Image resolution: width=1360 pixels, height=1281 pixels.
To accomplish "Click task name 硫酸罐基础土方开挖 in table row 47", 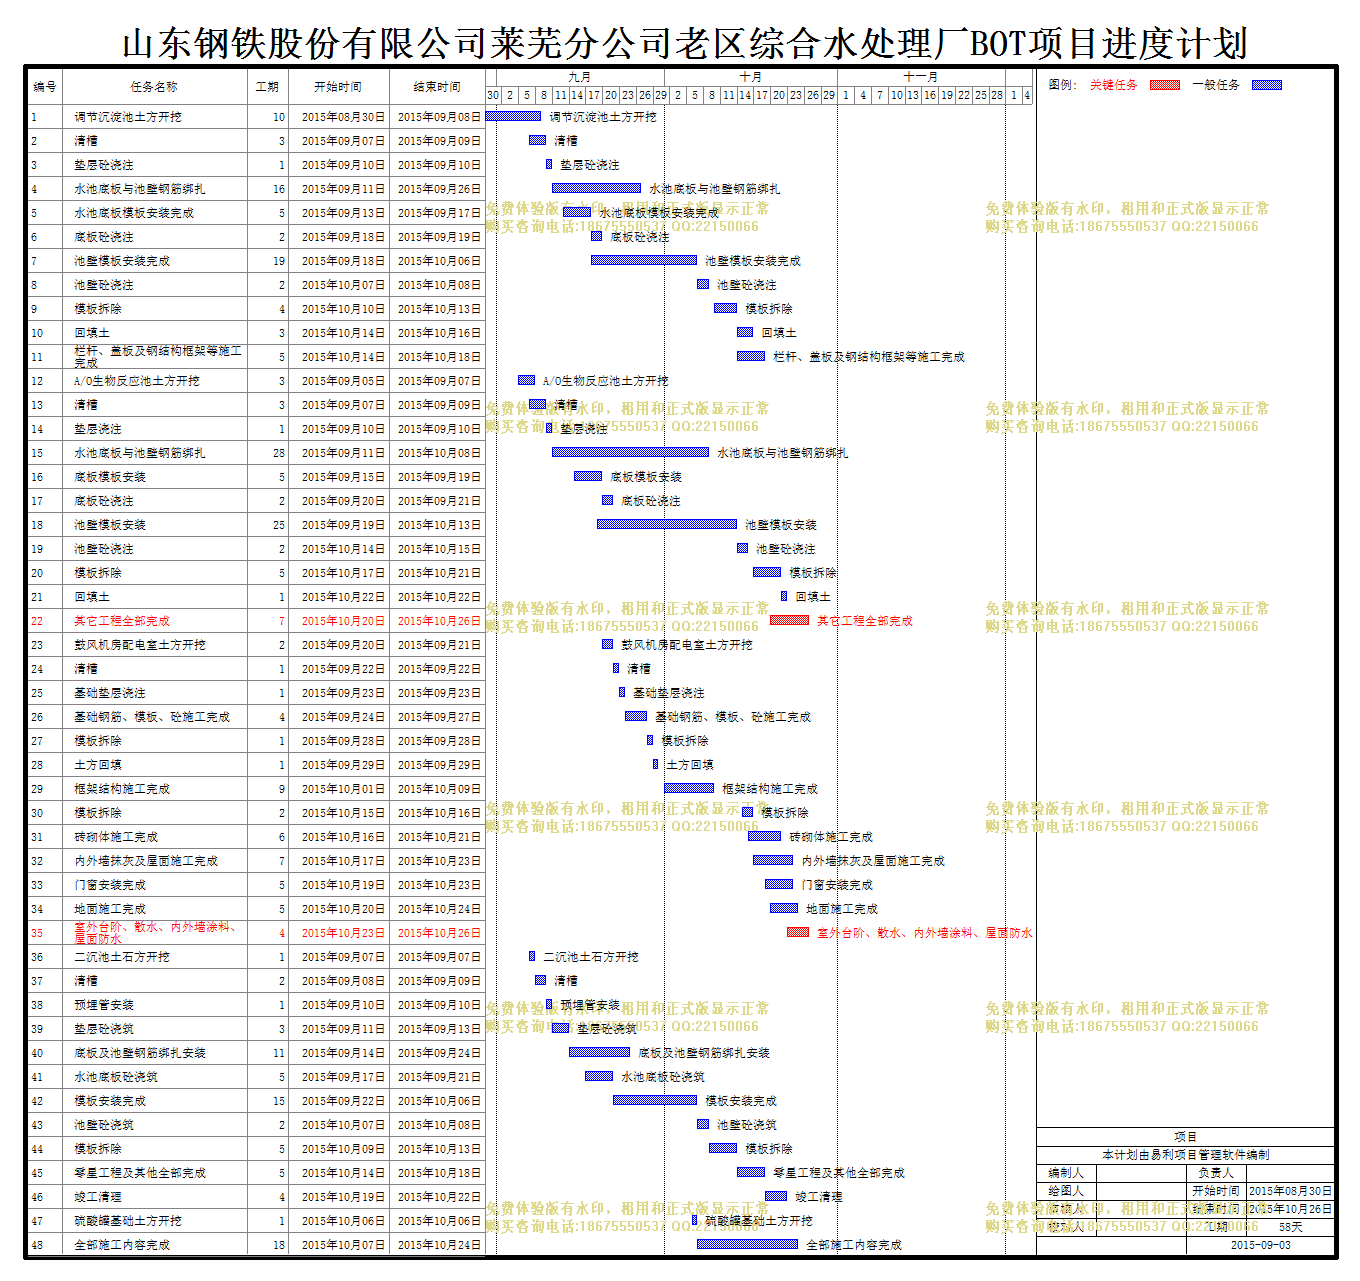I will click(128, 1221).
